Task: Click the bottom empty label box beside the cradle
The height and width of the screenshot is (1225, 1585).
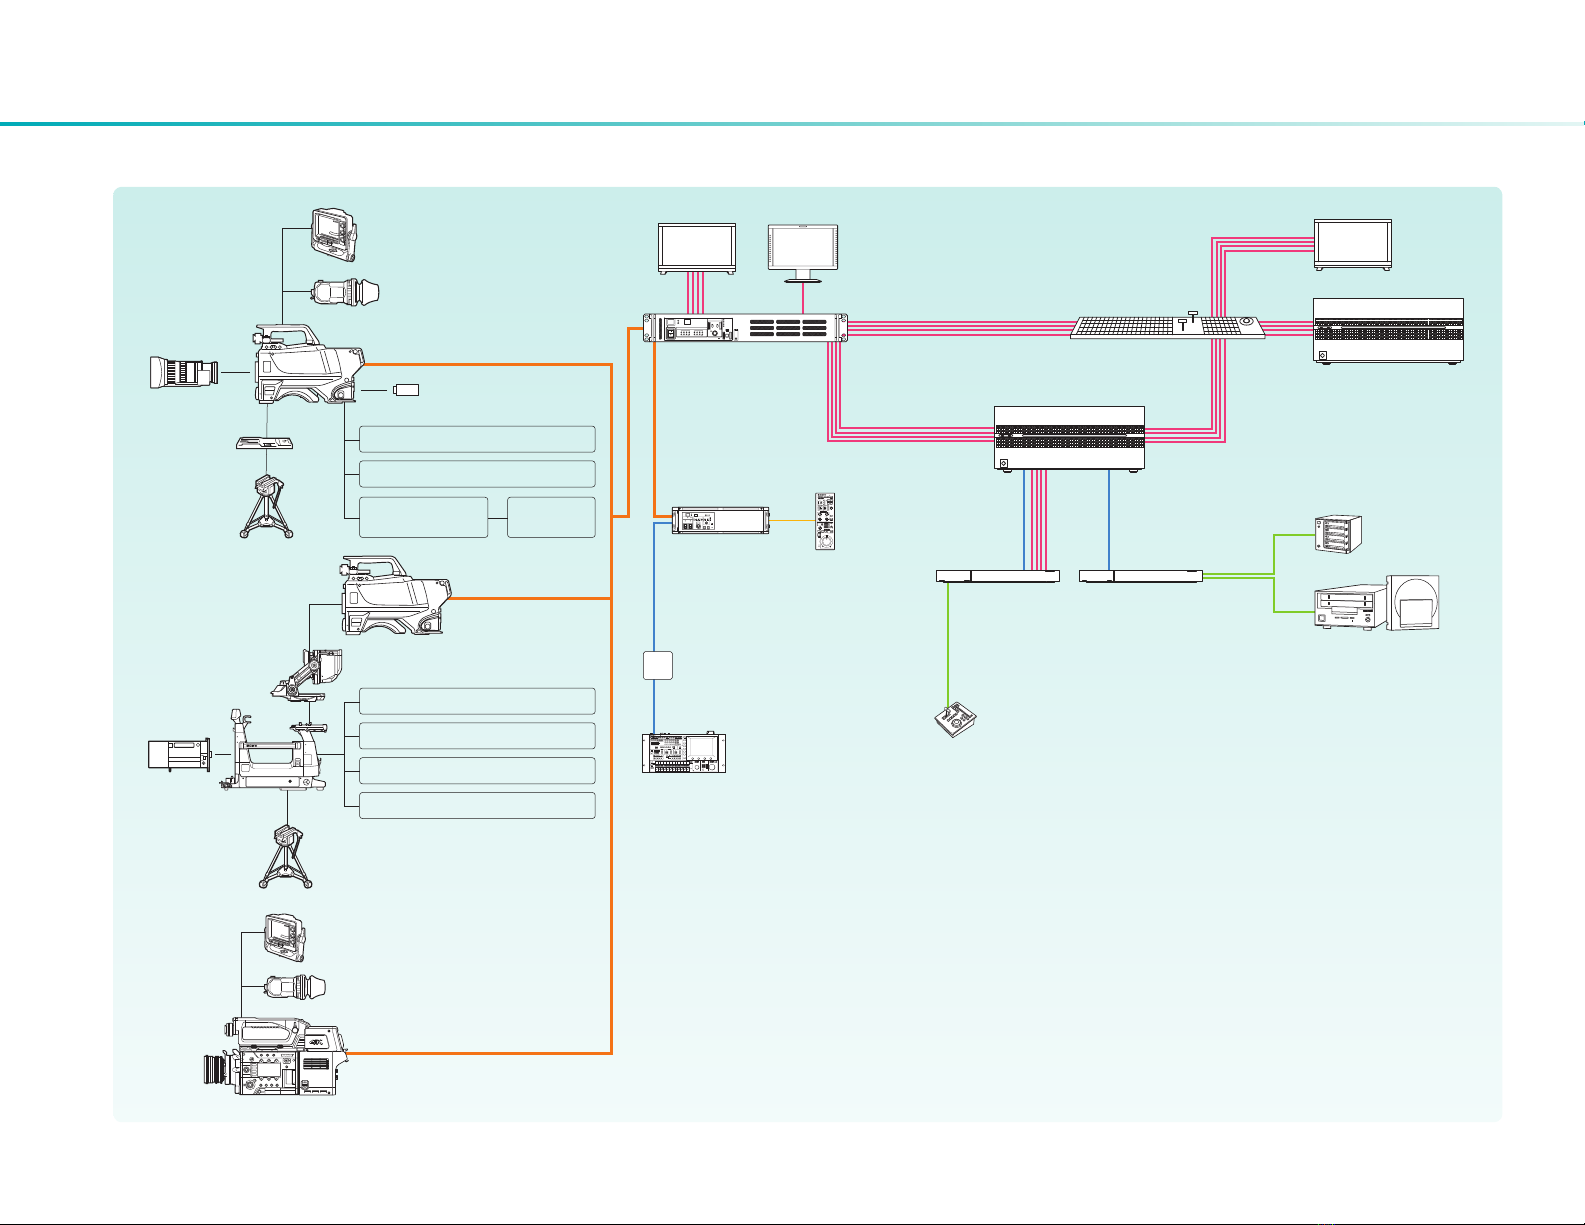Action: pos(477,805)
